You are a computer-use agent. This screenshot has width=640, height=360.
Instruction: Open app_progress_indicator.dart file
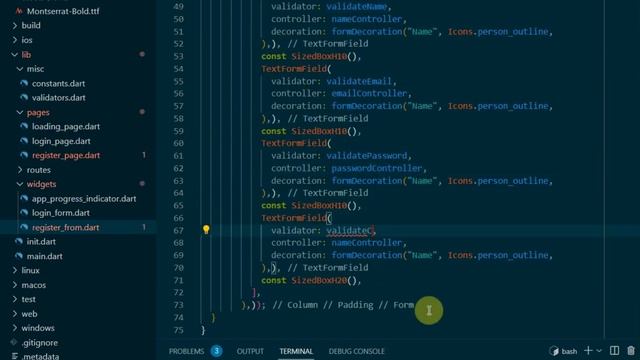84,199
